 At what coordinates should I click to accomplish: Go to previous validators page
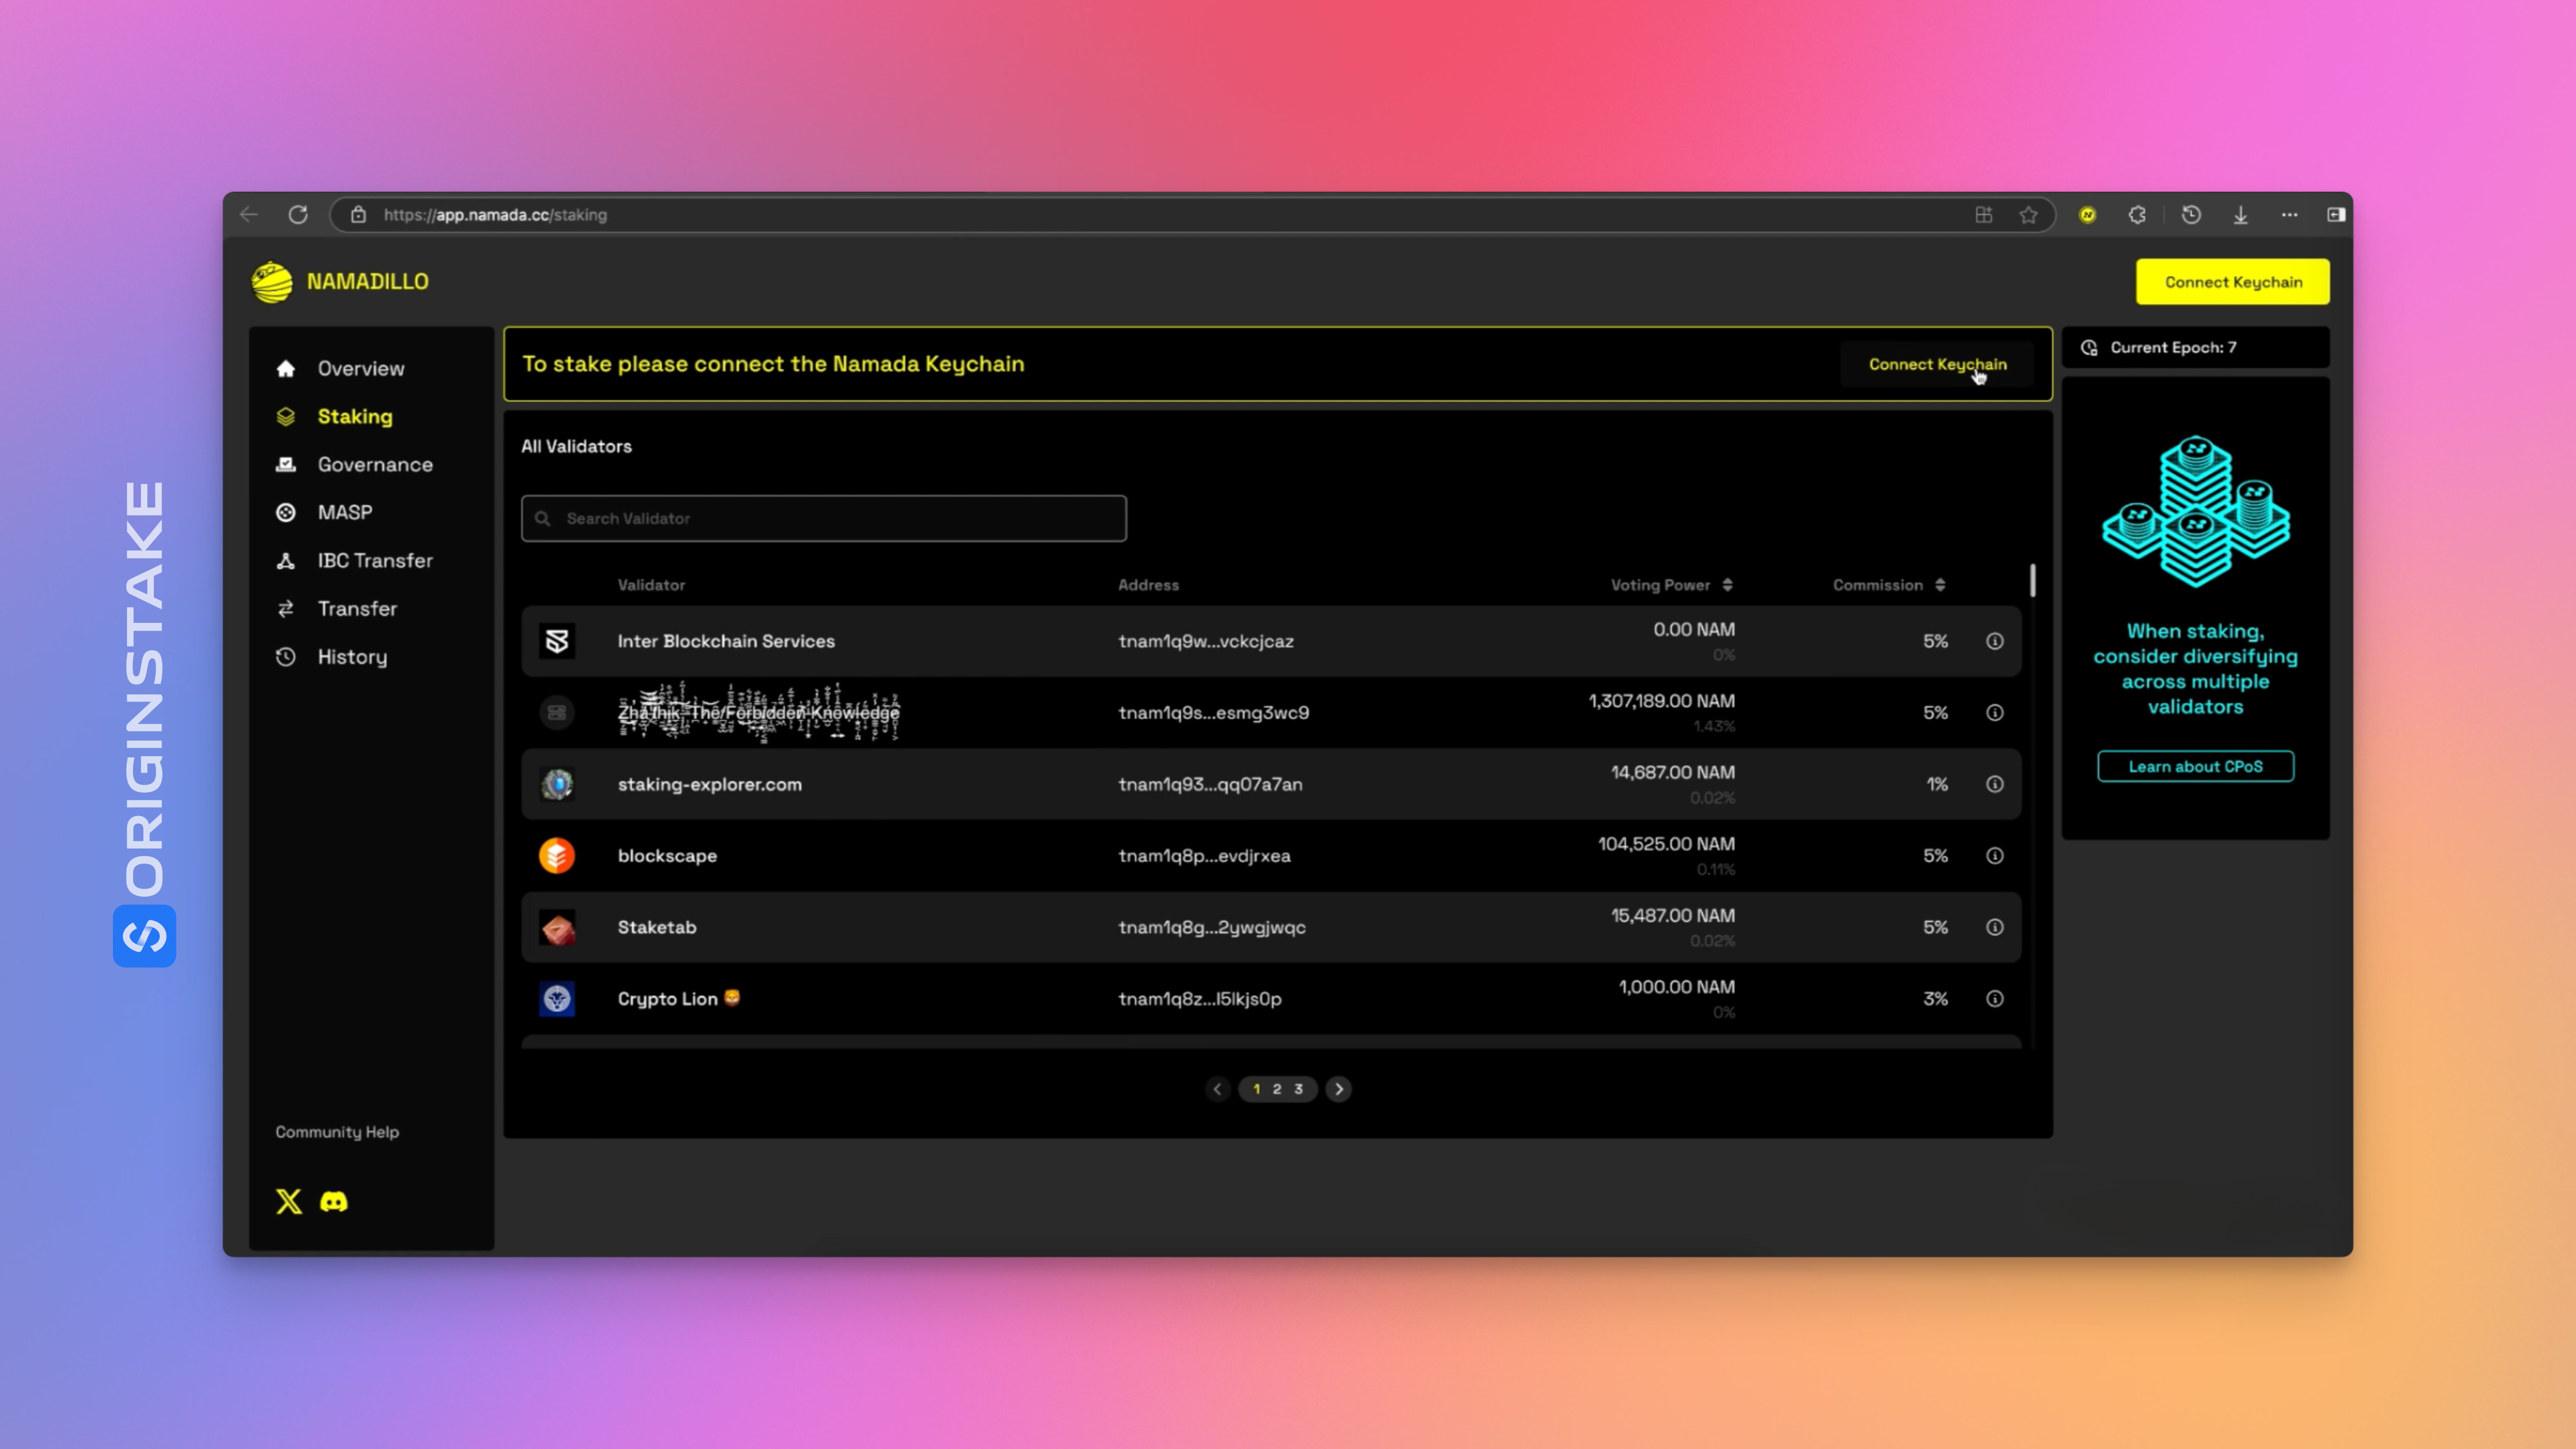1217,1089
